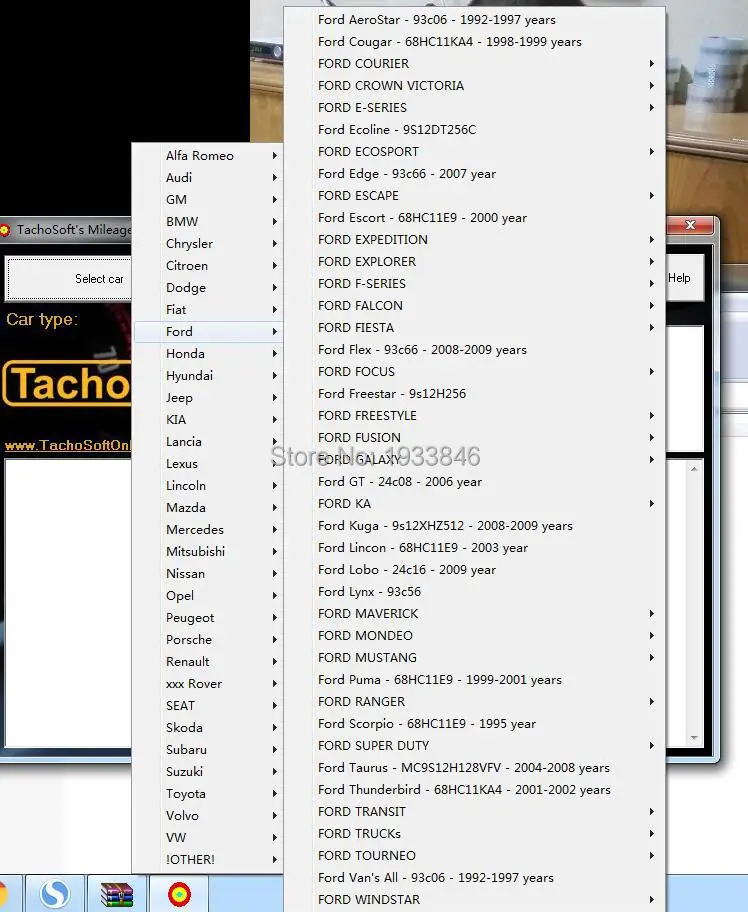This screenshot has width=748, height=912.
Task: Open the Alfa Romeo submenu
Action: click(208, 156)
